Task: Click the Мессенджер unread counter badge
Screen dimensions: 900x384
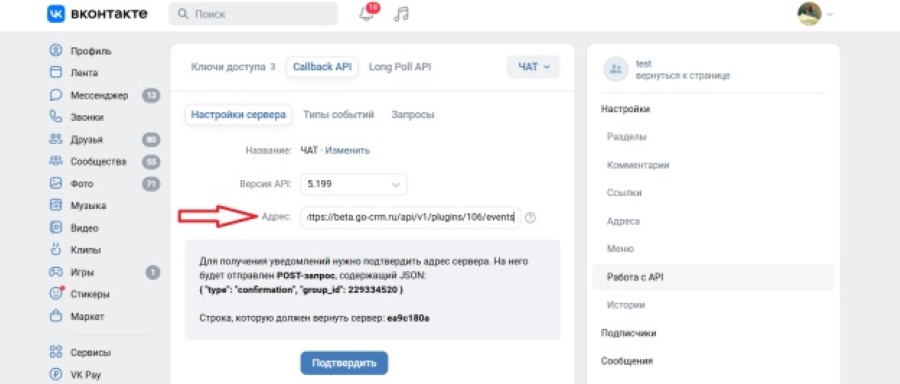Action: (x=151, y=95)
